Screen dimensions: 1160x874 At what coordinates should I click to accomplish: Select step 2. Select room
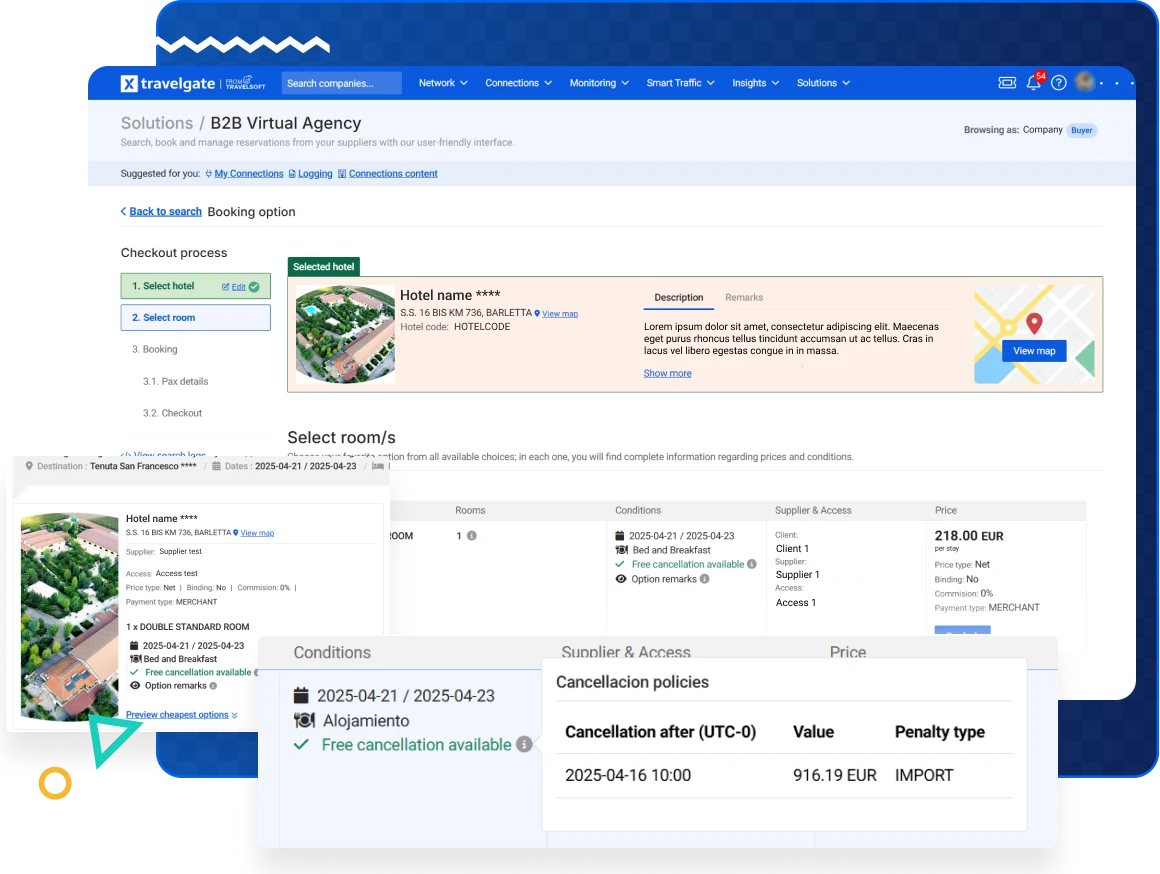tap(195, 317)
